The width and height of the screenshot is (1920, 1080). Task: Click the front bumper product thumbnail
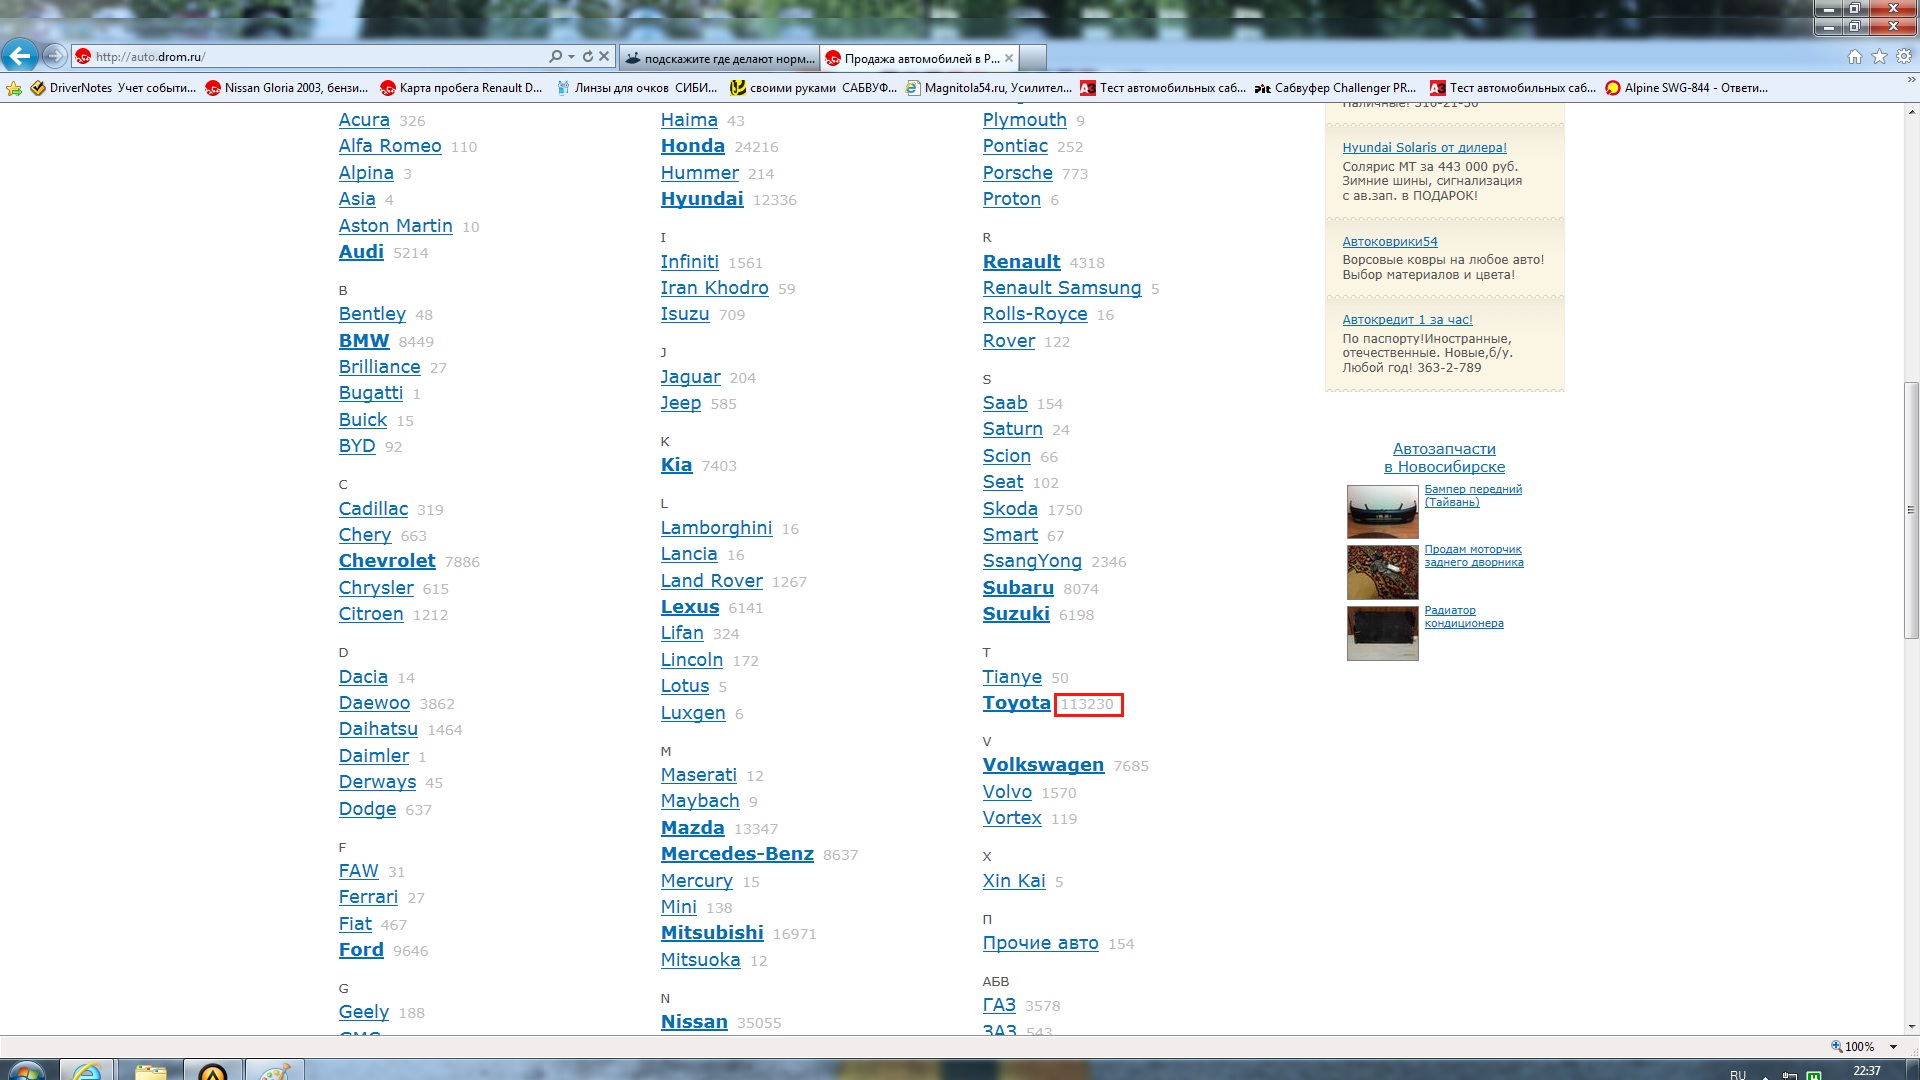[1382, 511]
